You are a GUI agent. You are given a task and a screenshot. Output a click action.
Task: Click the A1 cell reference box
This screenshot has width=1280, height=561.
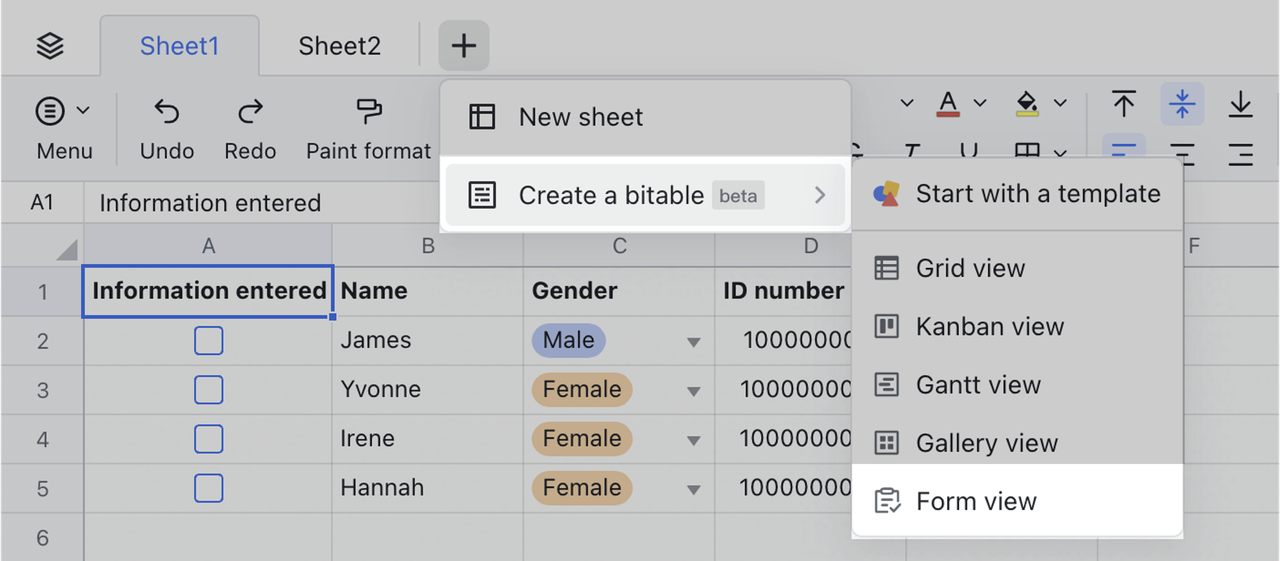coord(42,203)
